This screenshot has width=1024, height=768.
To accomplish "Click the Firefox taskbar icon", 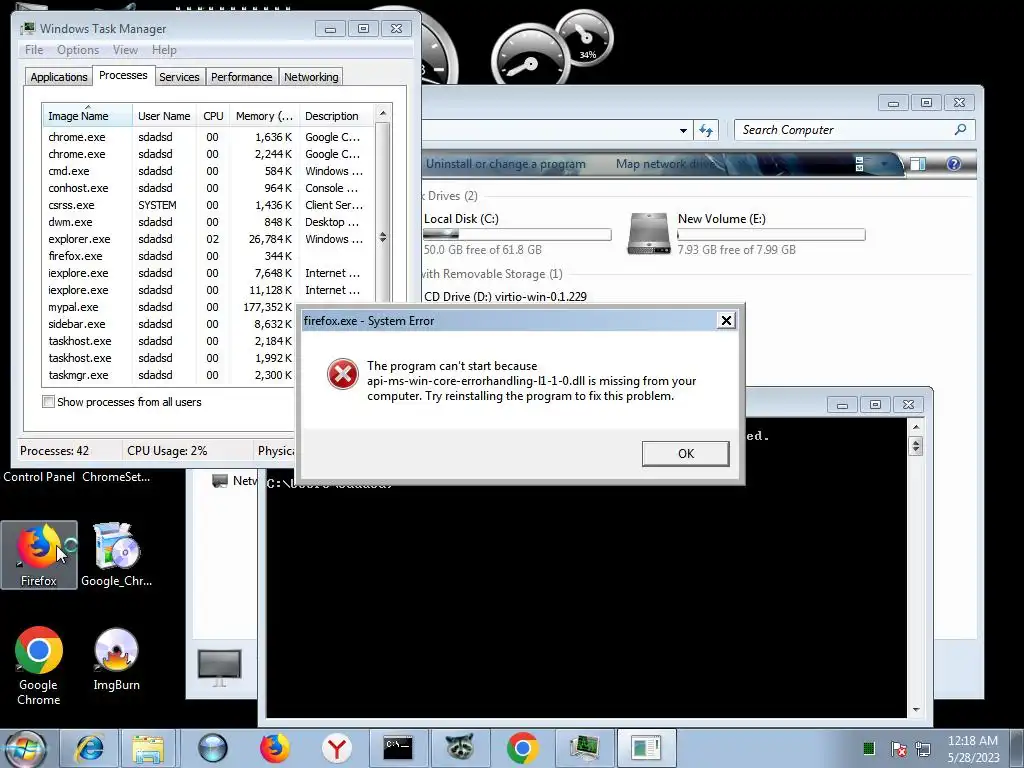I will [274, 748].
